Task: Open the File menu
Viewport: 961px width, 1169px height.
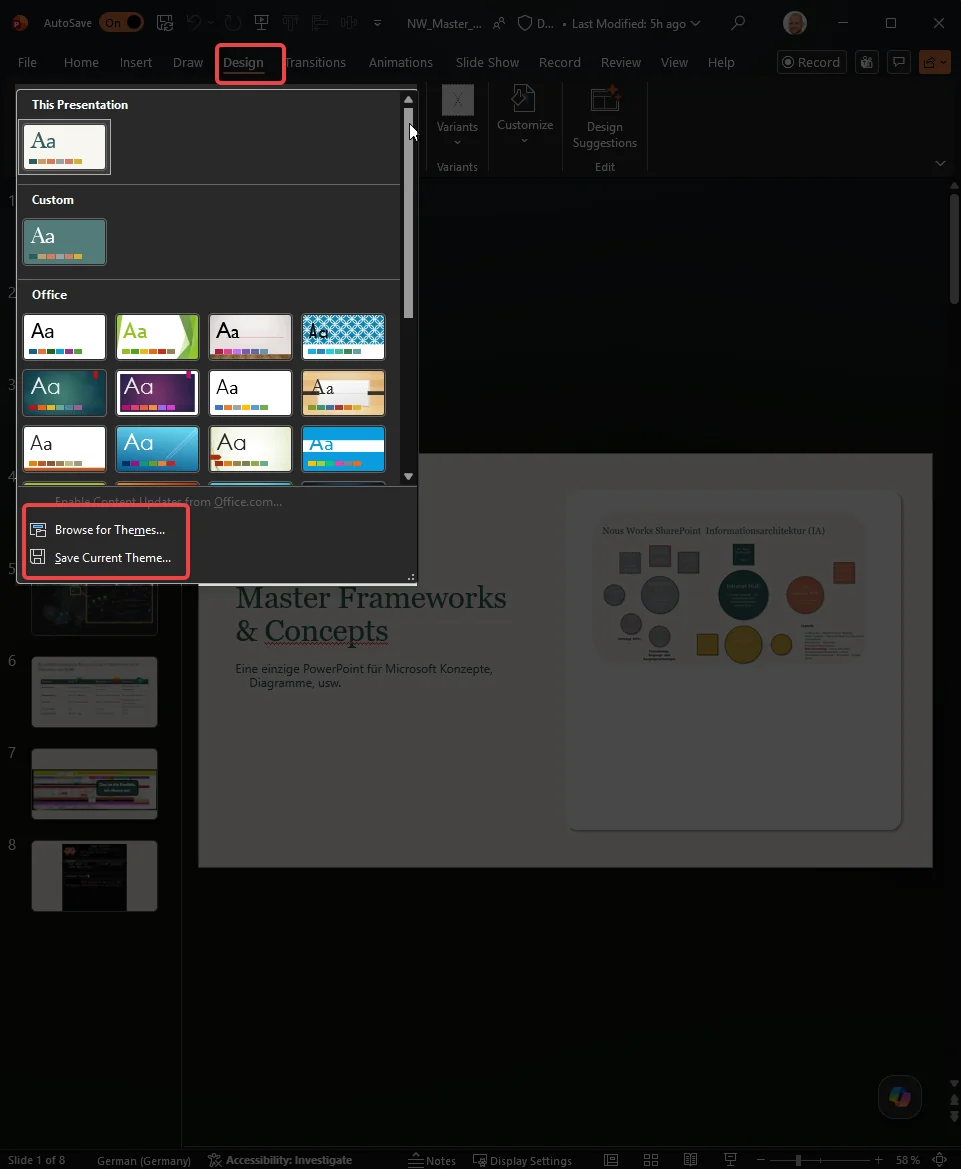Action: point(28,63)
